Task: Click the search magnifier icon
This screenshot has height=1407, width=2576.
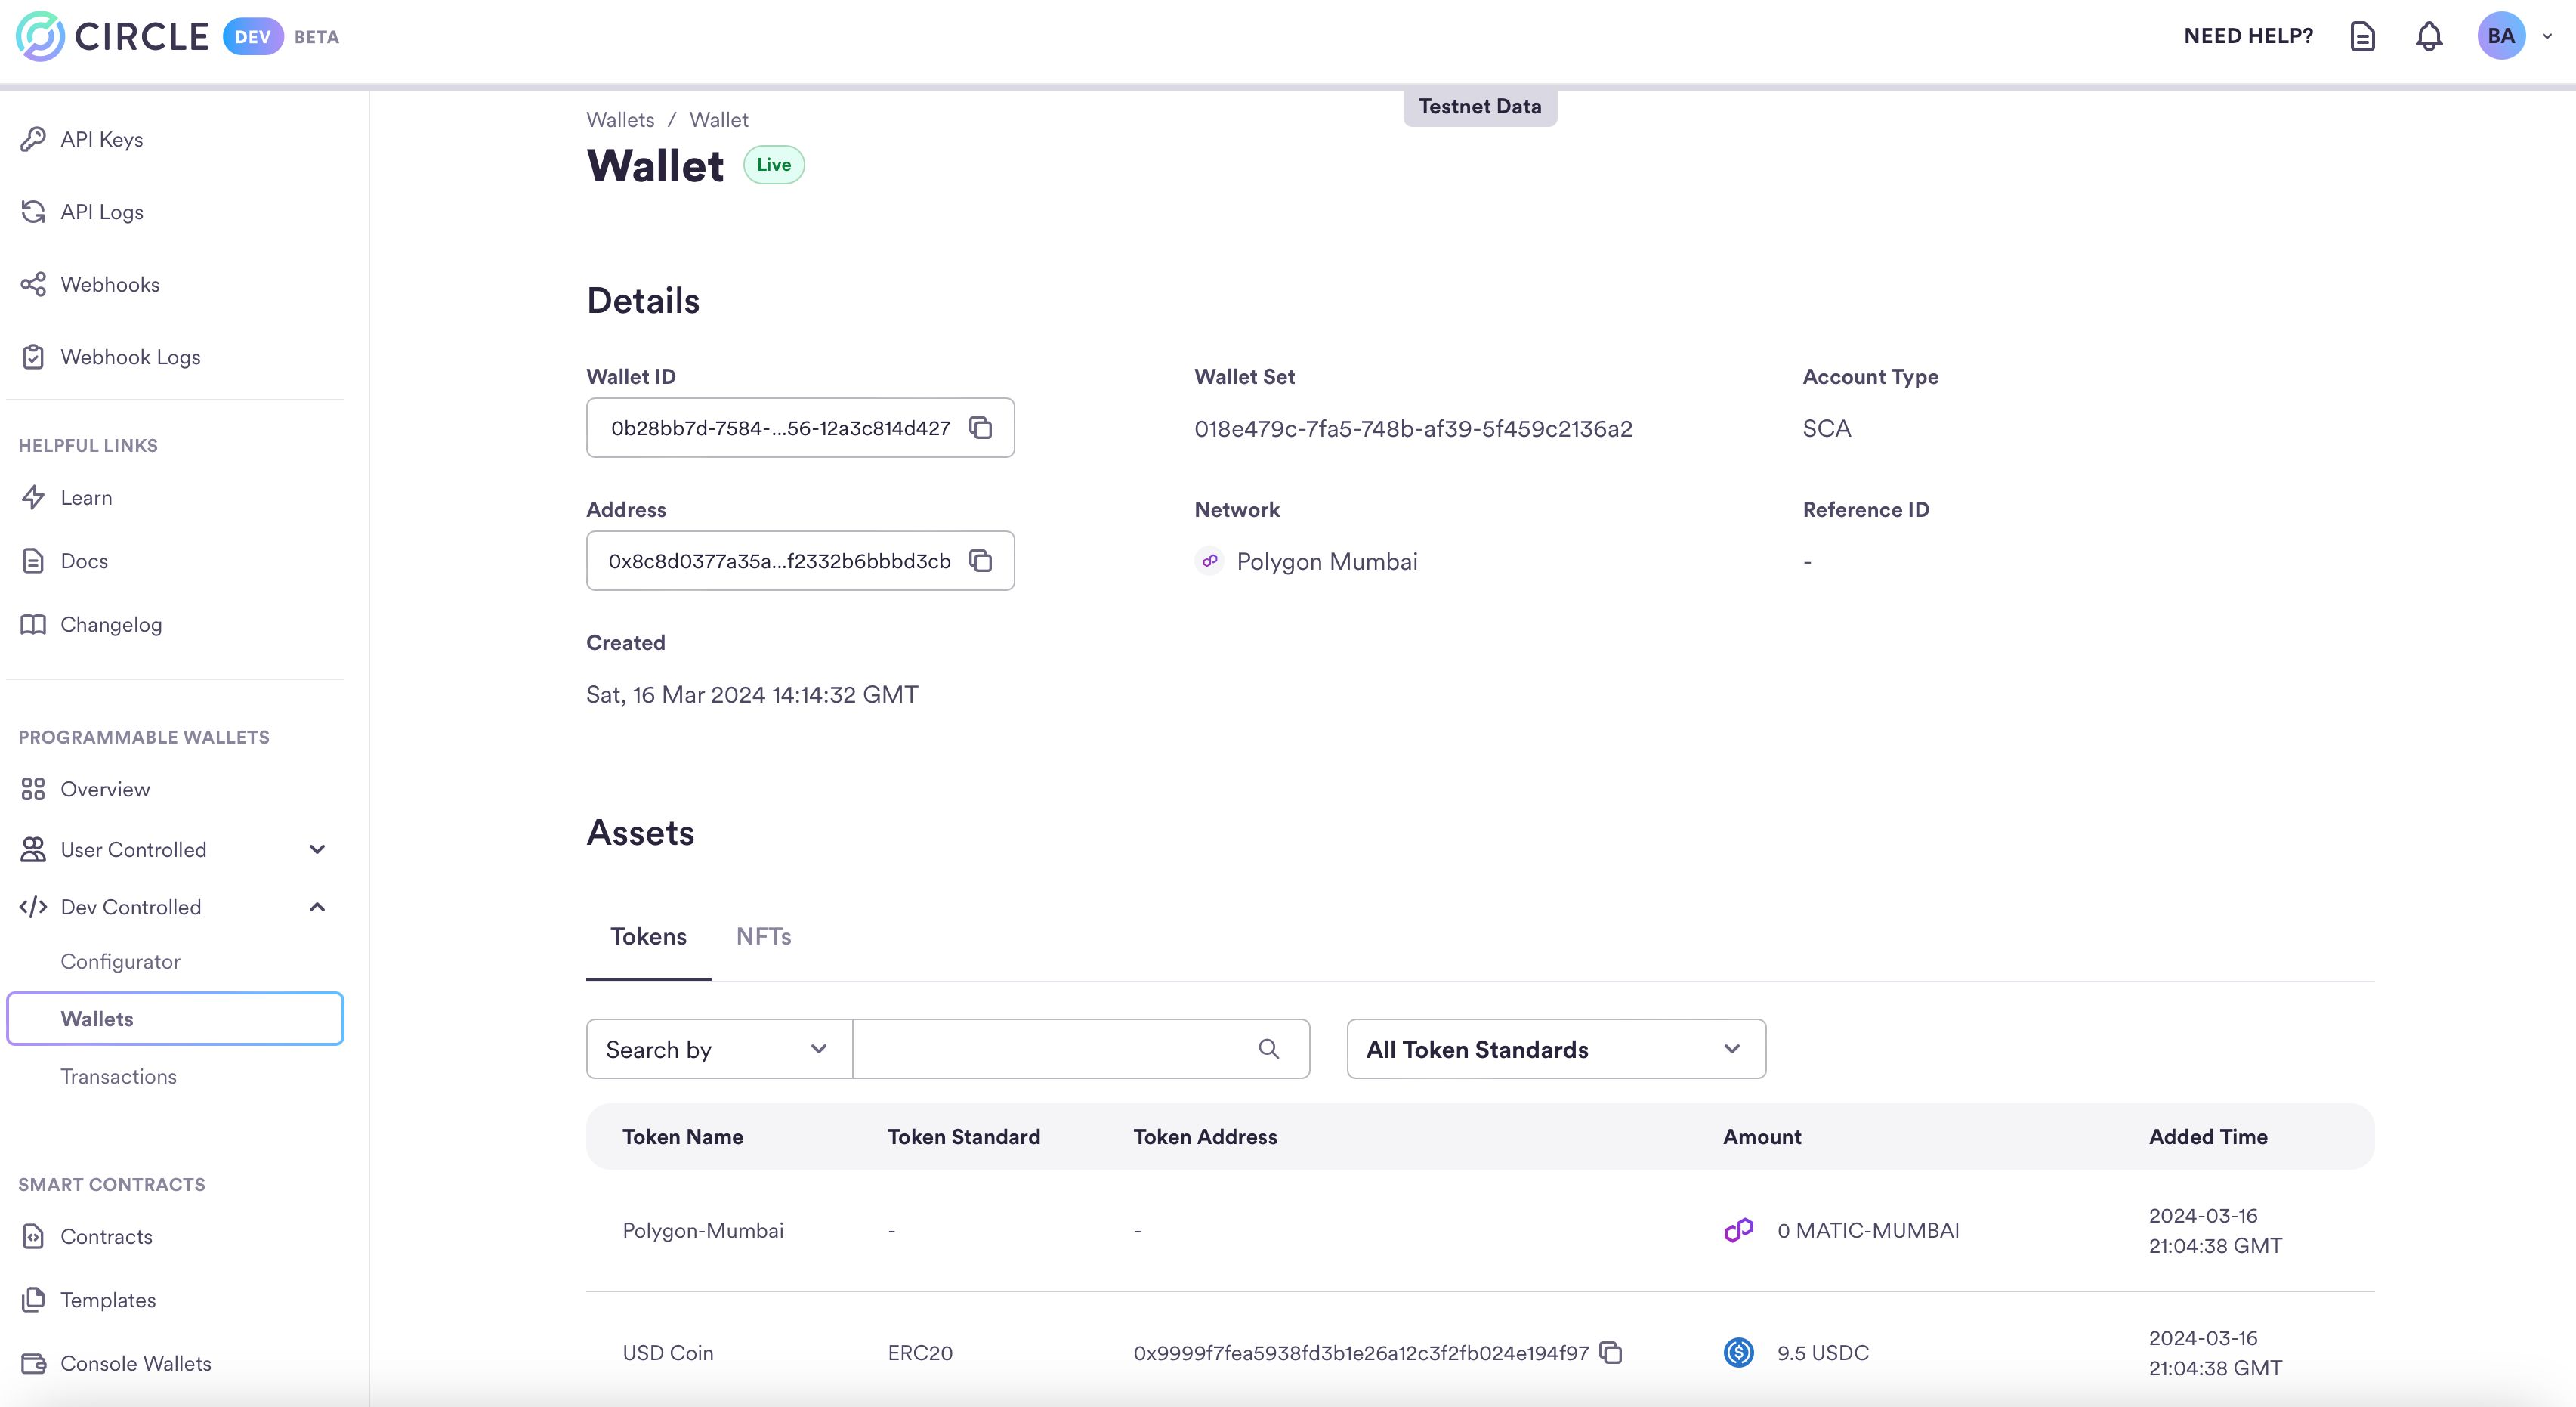Action: [1268, 1048]
